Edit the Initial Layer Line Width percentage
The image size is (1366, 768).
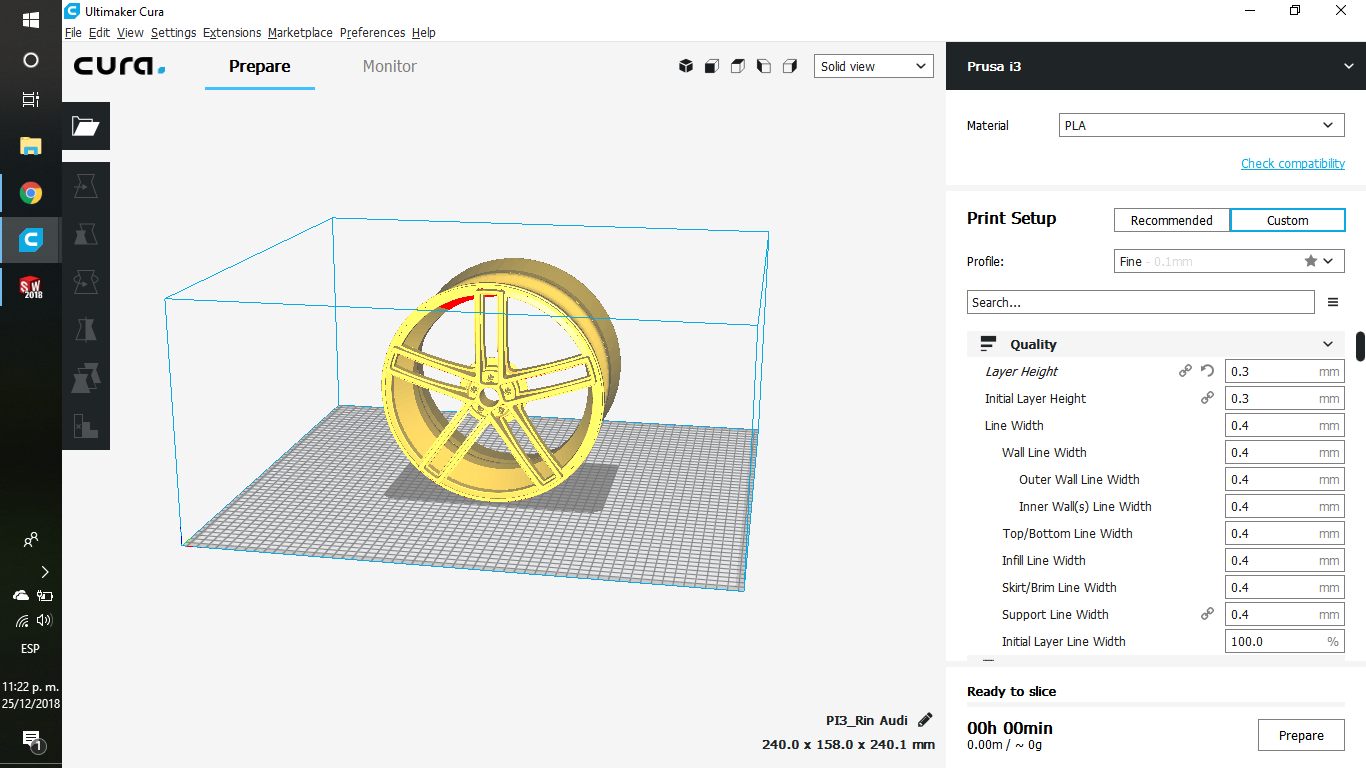point(1285,641)
